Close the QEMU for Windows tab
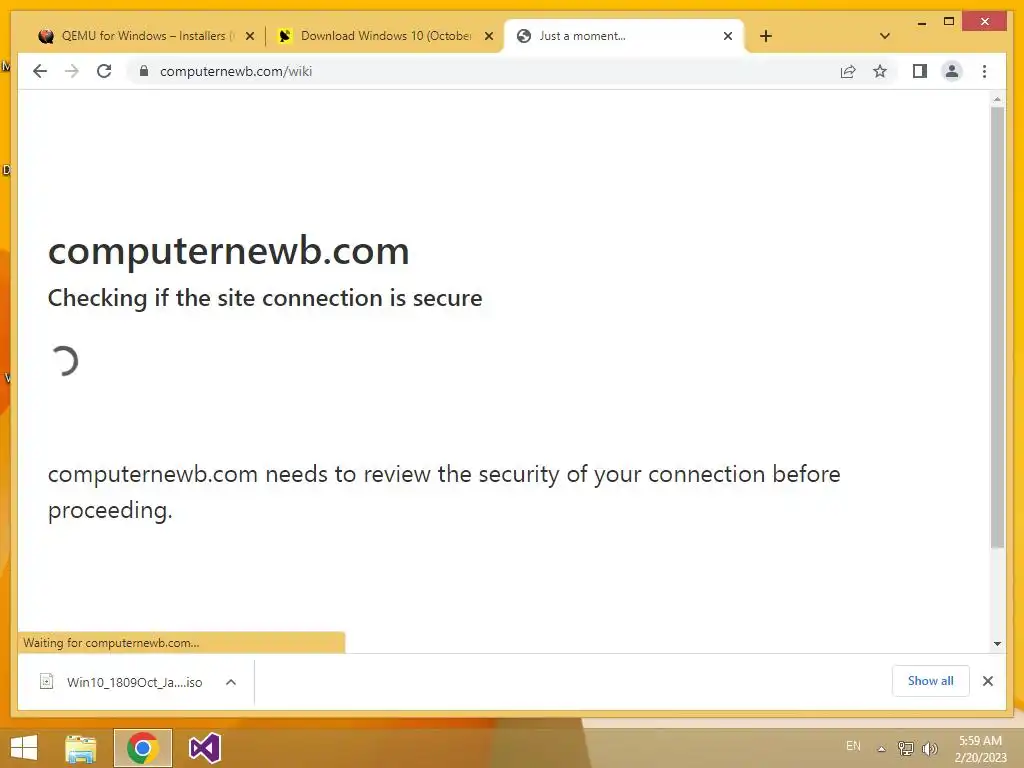1024x768 pixels. coord(249,36)
